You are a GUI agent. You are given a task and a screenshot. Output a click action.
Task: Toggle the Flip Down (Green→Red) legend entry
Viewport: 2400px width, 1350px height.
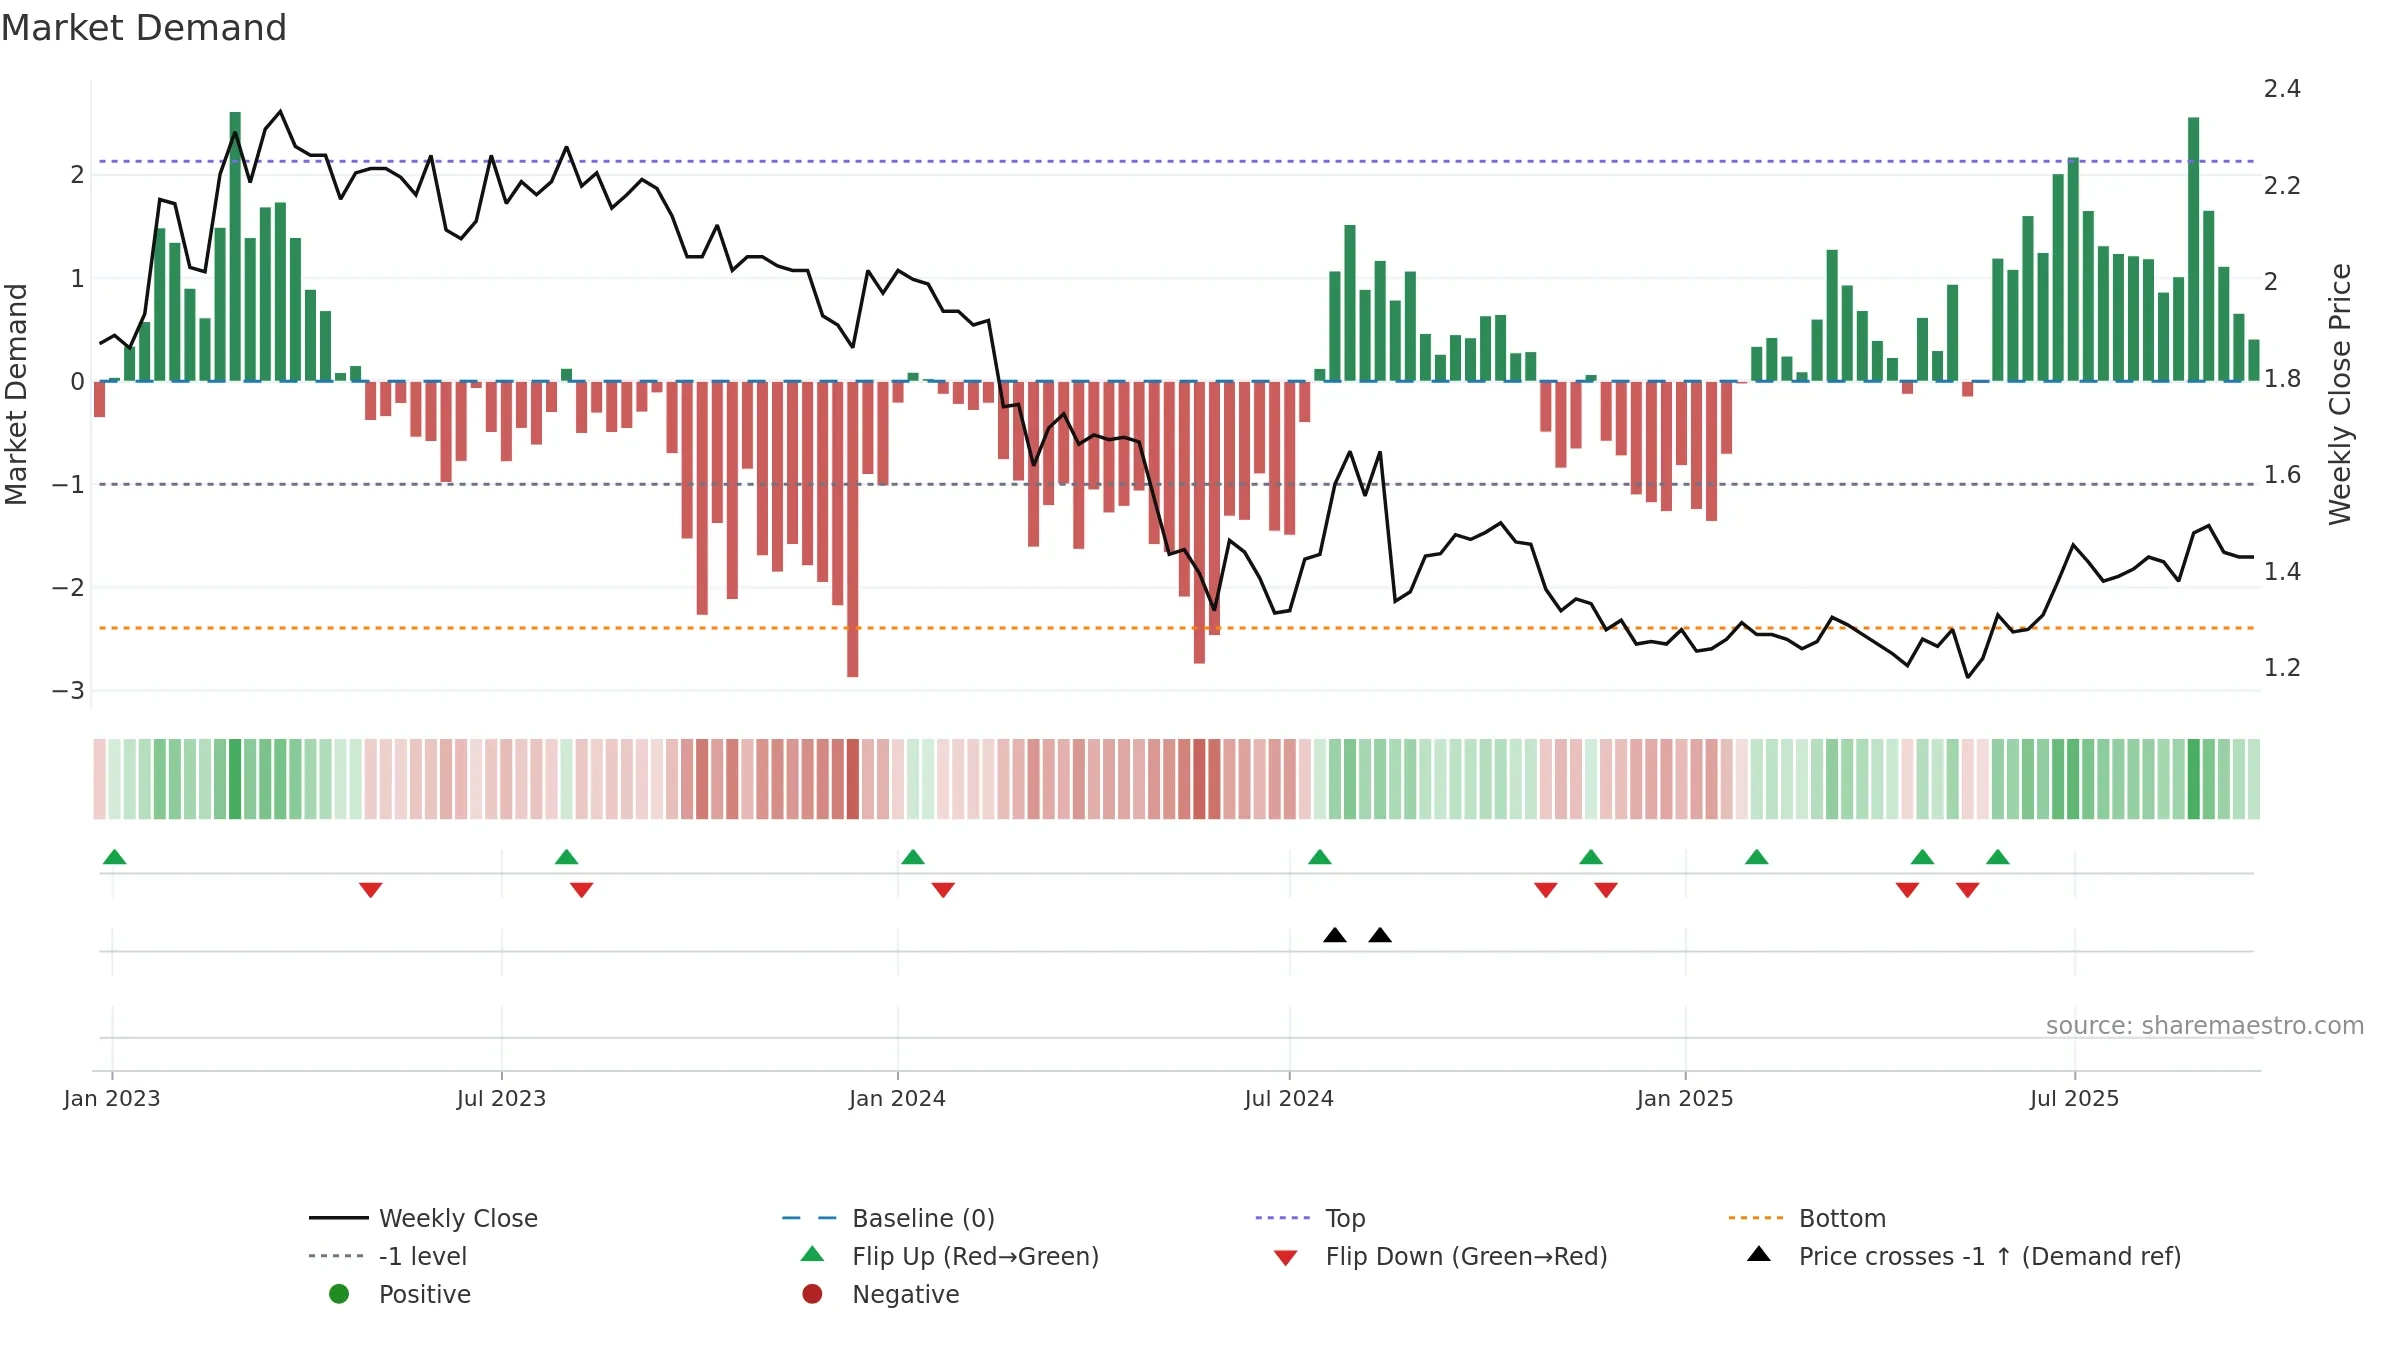[x=1466, y=1256]
